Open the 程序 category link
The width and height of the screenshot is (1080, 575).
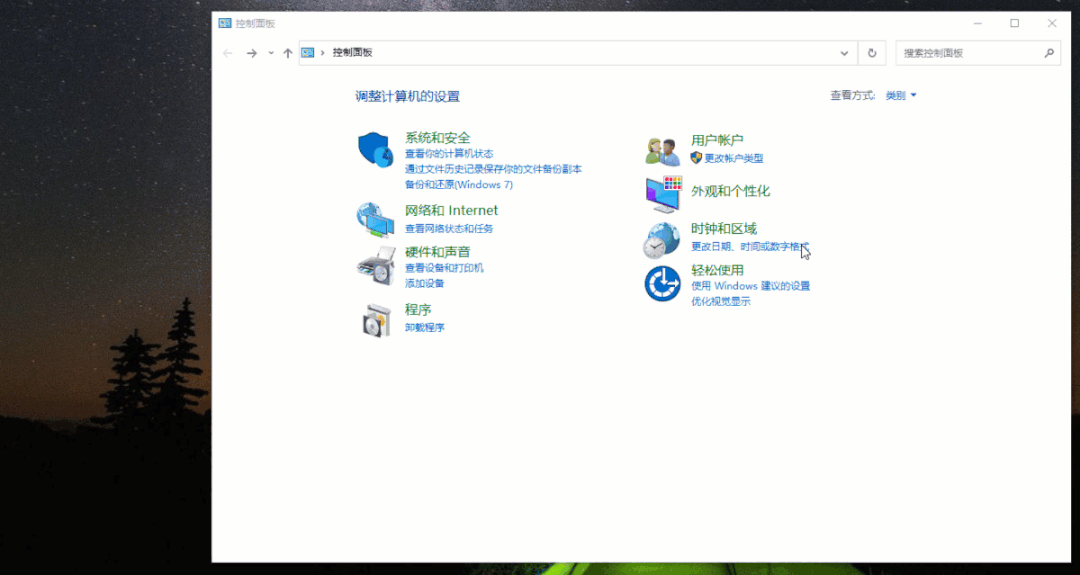418,310
